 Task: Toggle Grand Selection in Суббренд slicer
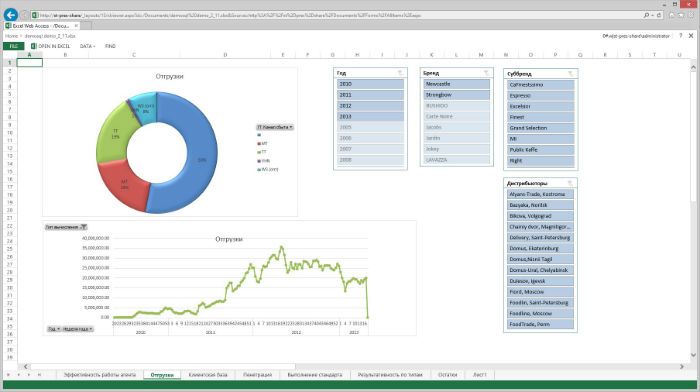click(540, 128)
